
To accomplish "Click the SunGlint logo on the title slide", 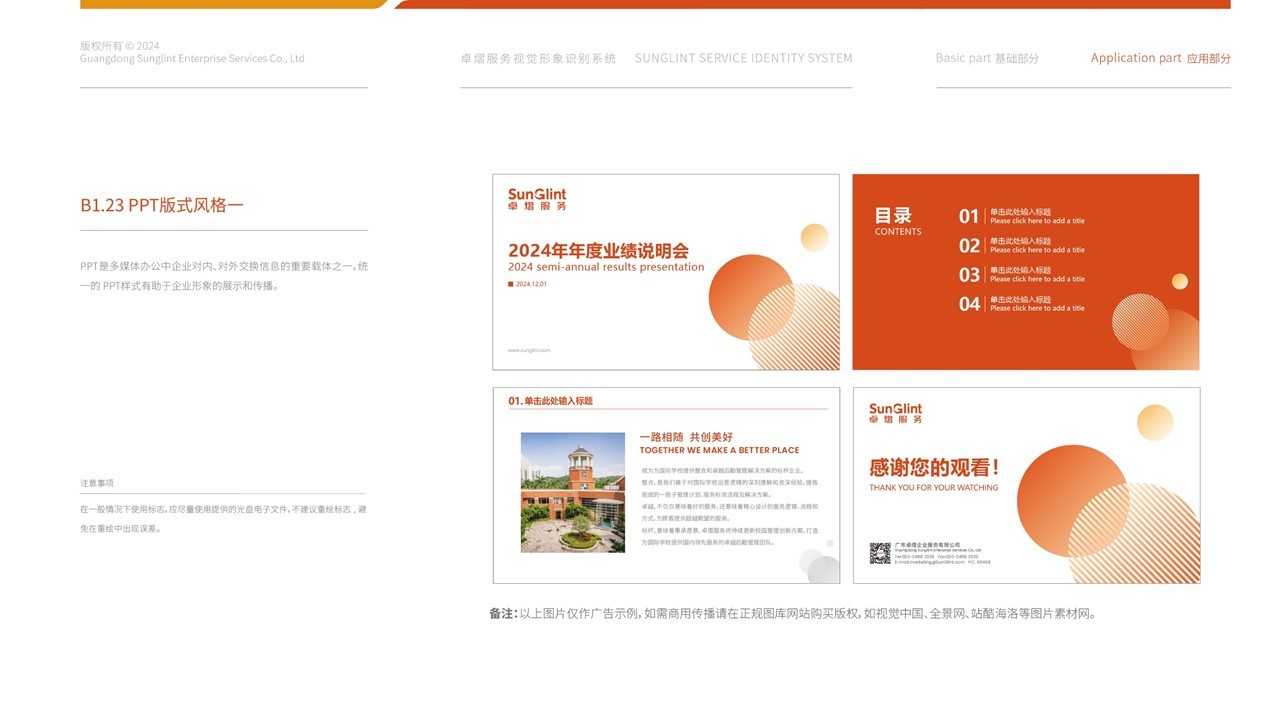I will coord(536,198).
